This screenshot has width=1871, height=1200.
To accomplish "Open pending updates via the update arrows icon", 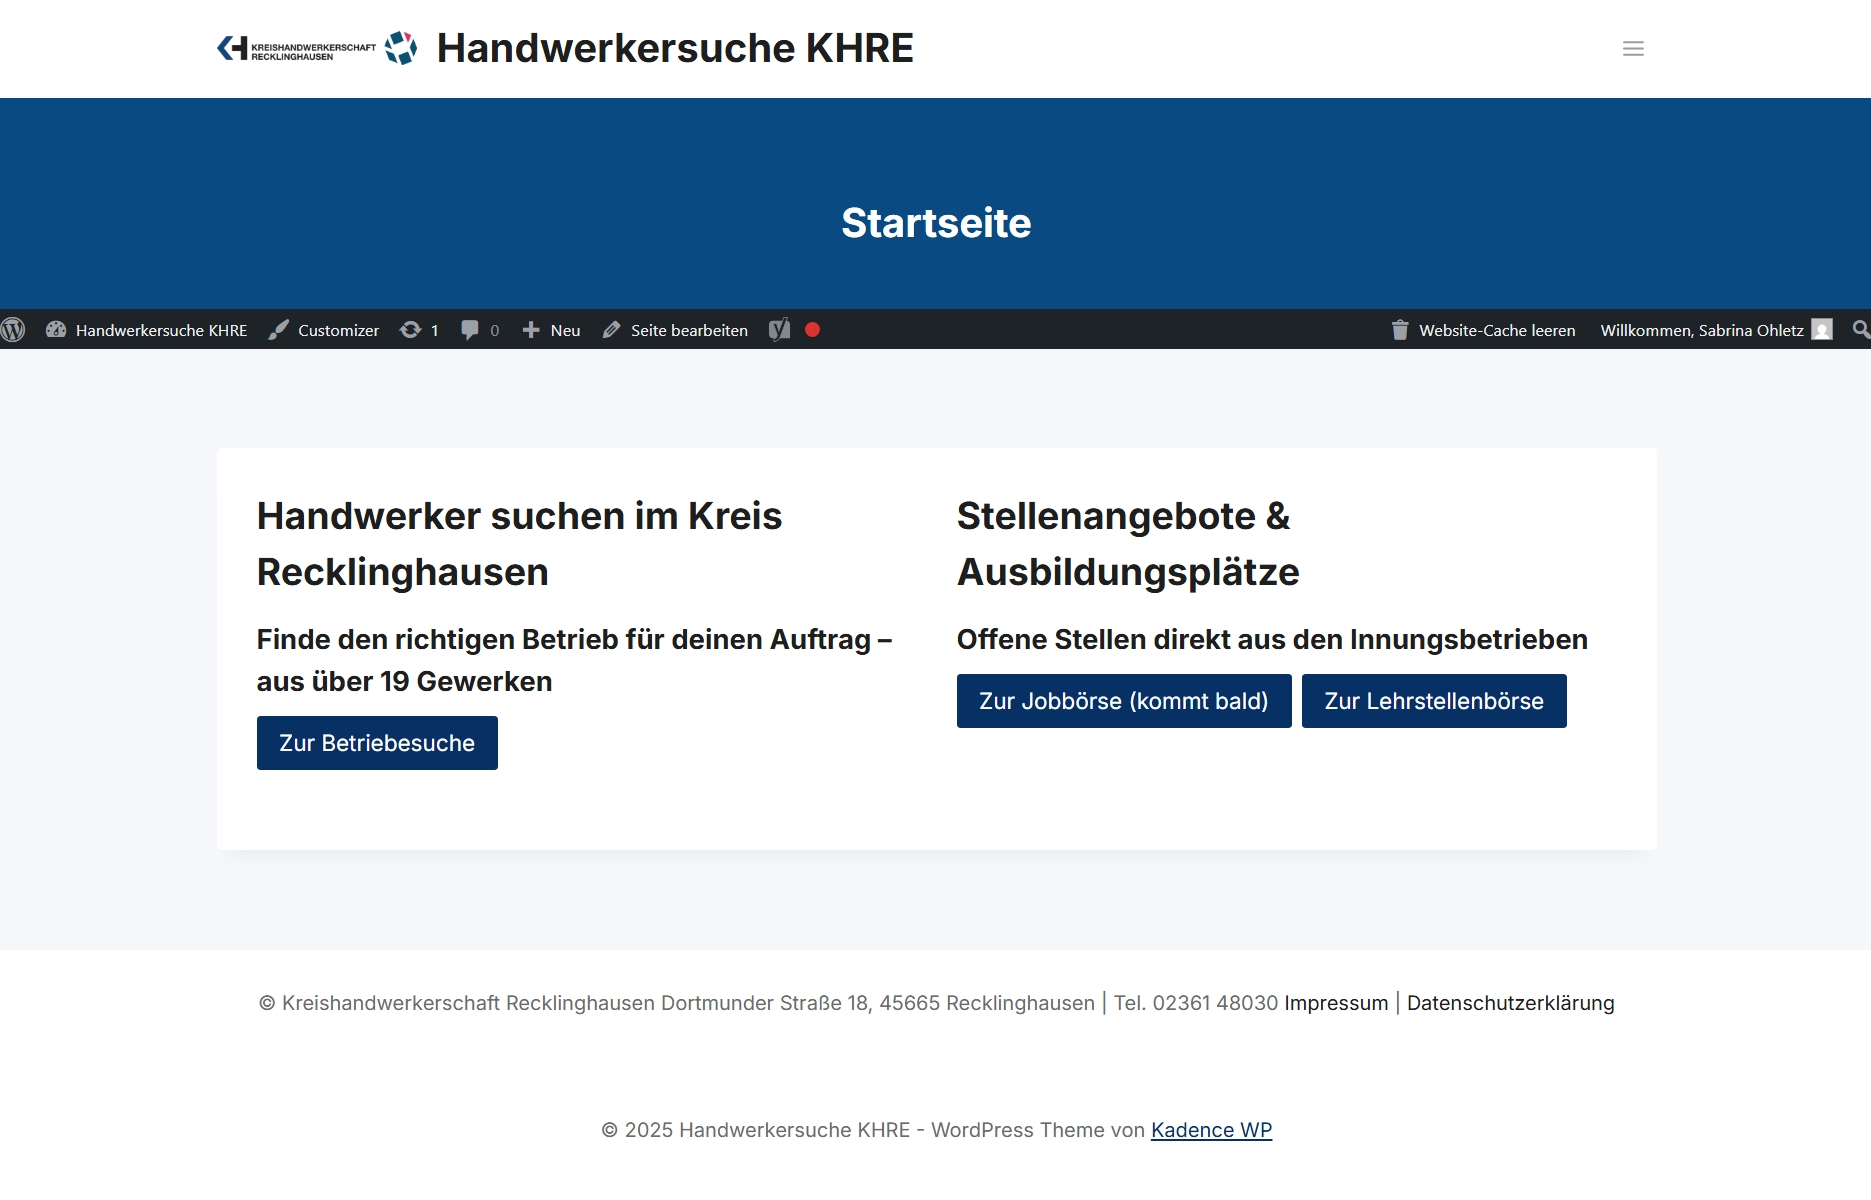I will [411, 330].
